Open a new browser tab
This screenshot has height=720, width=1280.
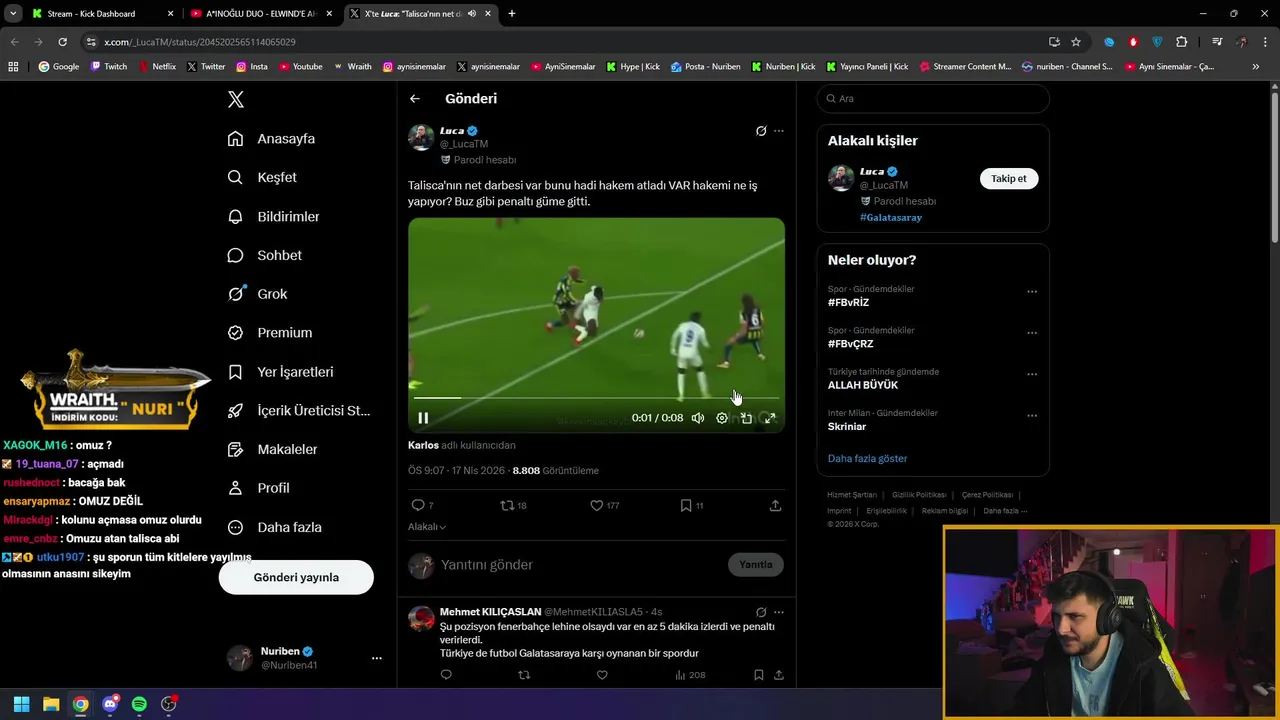512,14
